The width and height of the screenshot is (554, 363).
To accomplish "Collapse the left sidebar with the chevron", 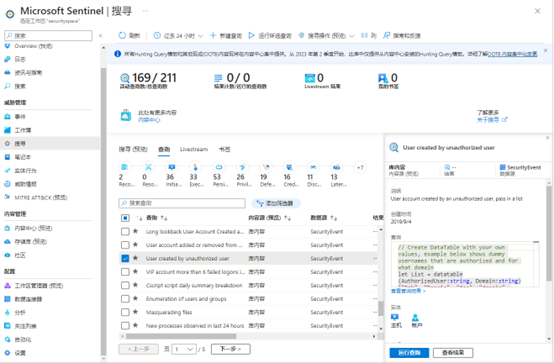I will point(100,35).
